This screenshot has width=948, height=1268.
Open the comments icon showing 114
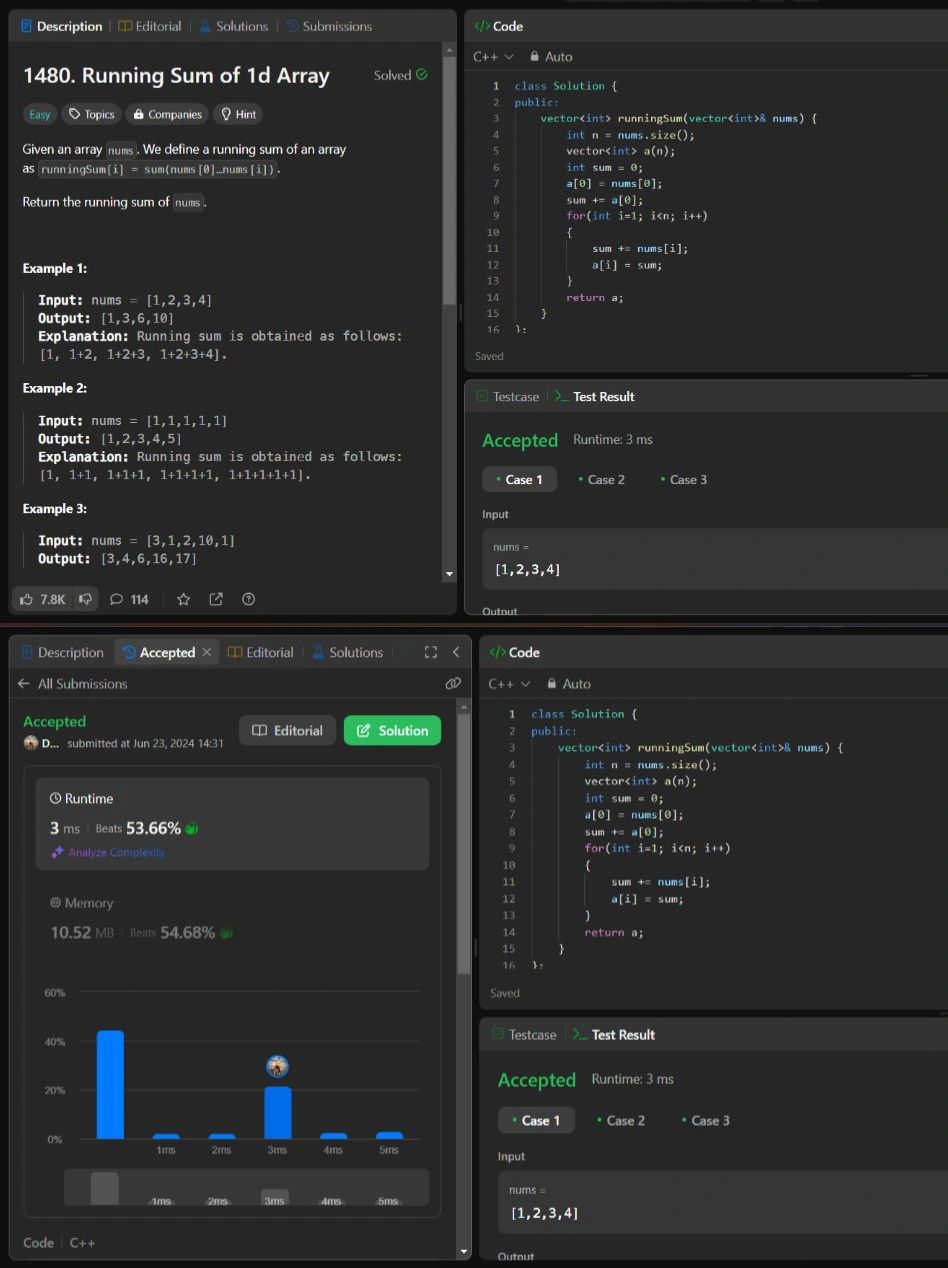pos(117,599)
